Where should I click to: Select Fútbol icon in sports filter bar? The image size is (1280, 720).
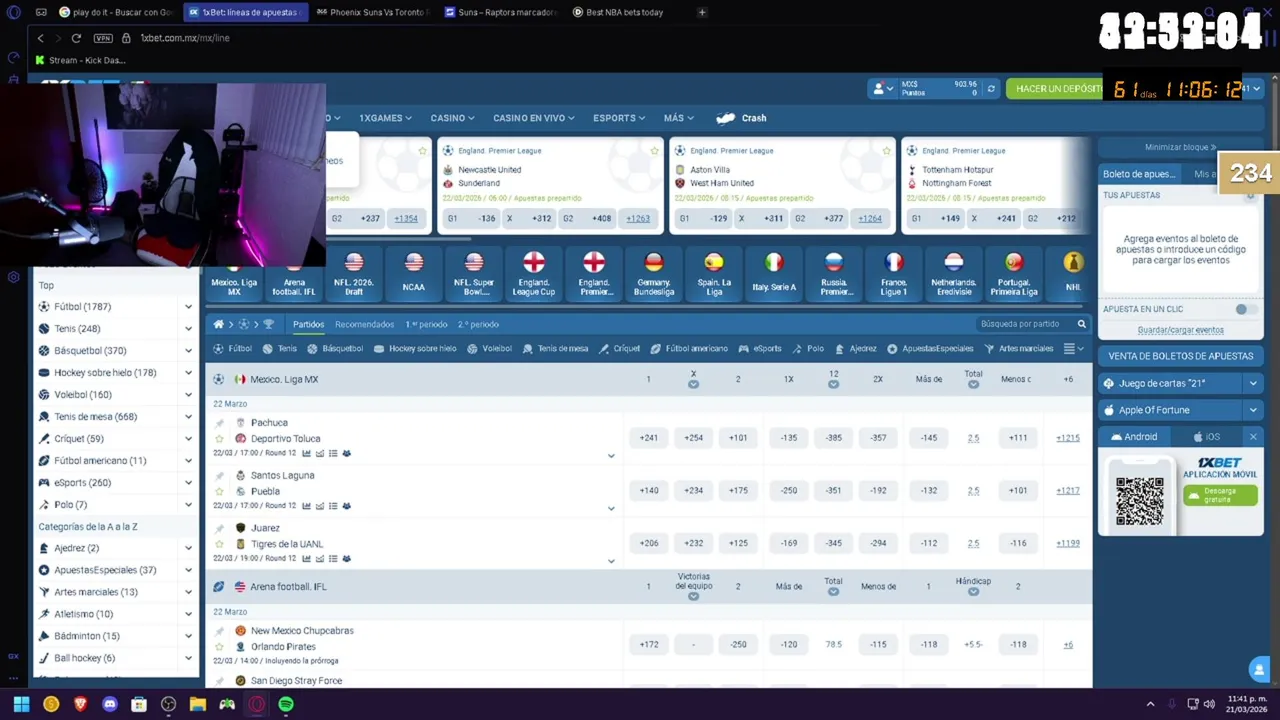234,349
